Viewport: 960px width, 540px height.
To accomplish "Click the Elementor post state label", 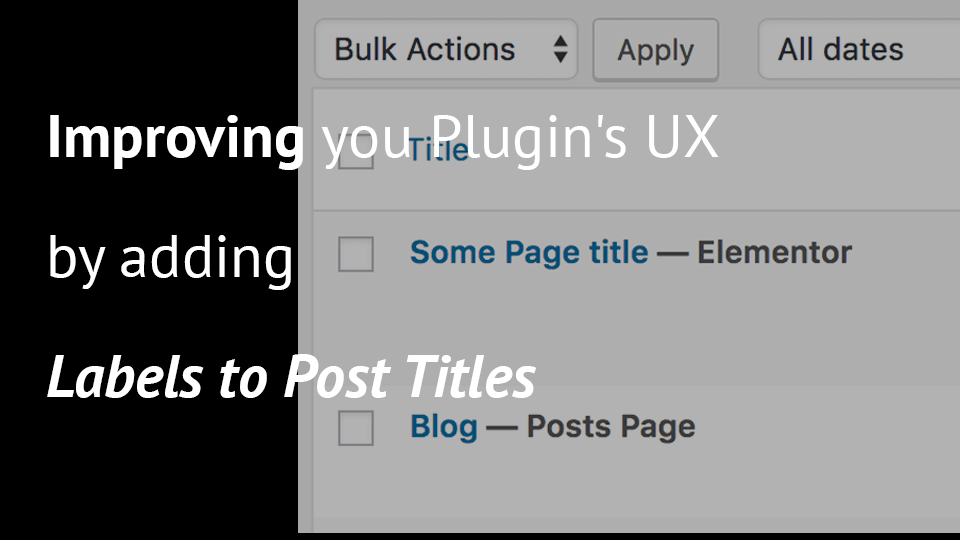I will (774, 252).
